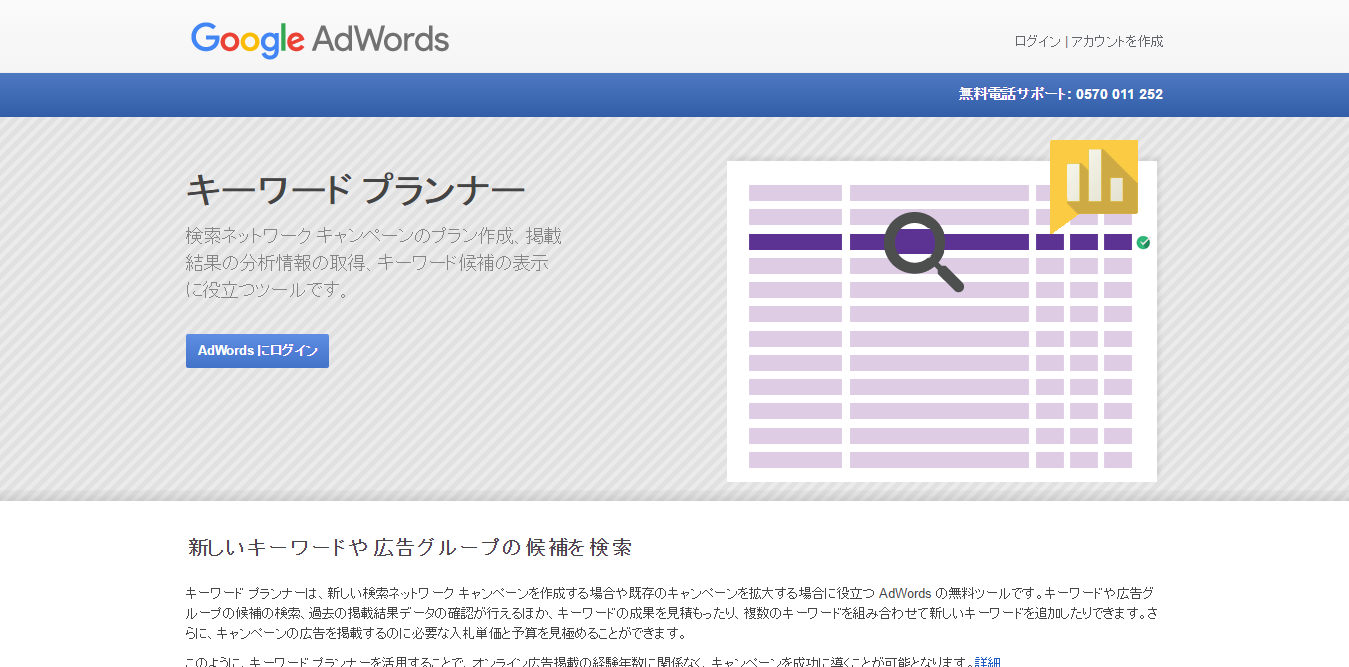Open the ログイン link in header

click(x=1037, y=41)
